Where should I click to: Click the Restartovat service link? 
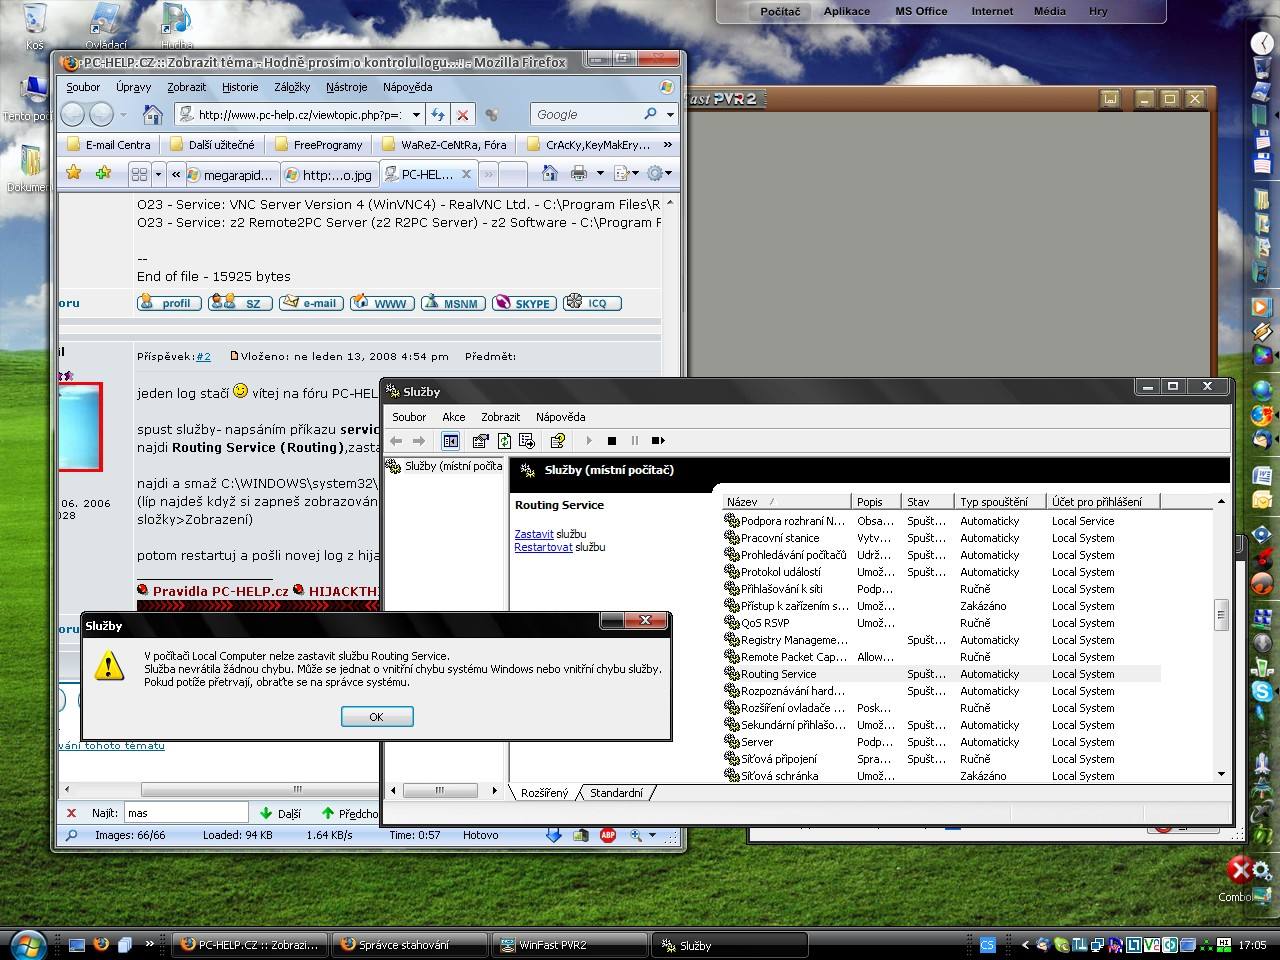(x=543, y=548)
